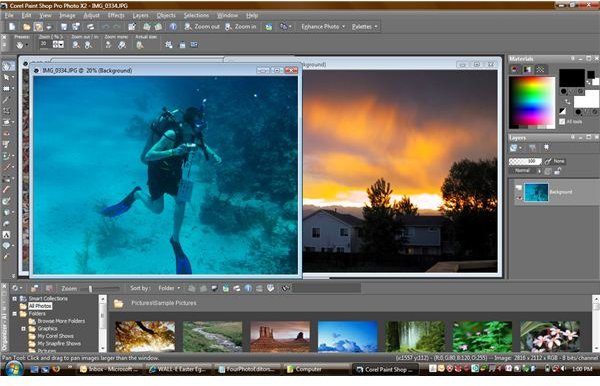Viewport: 600px width, 386px height.
Task: Click the Zoom in toolbar button
Action: tap(241, 26)
